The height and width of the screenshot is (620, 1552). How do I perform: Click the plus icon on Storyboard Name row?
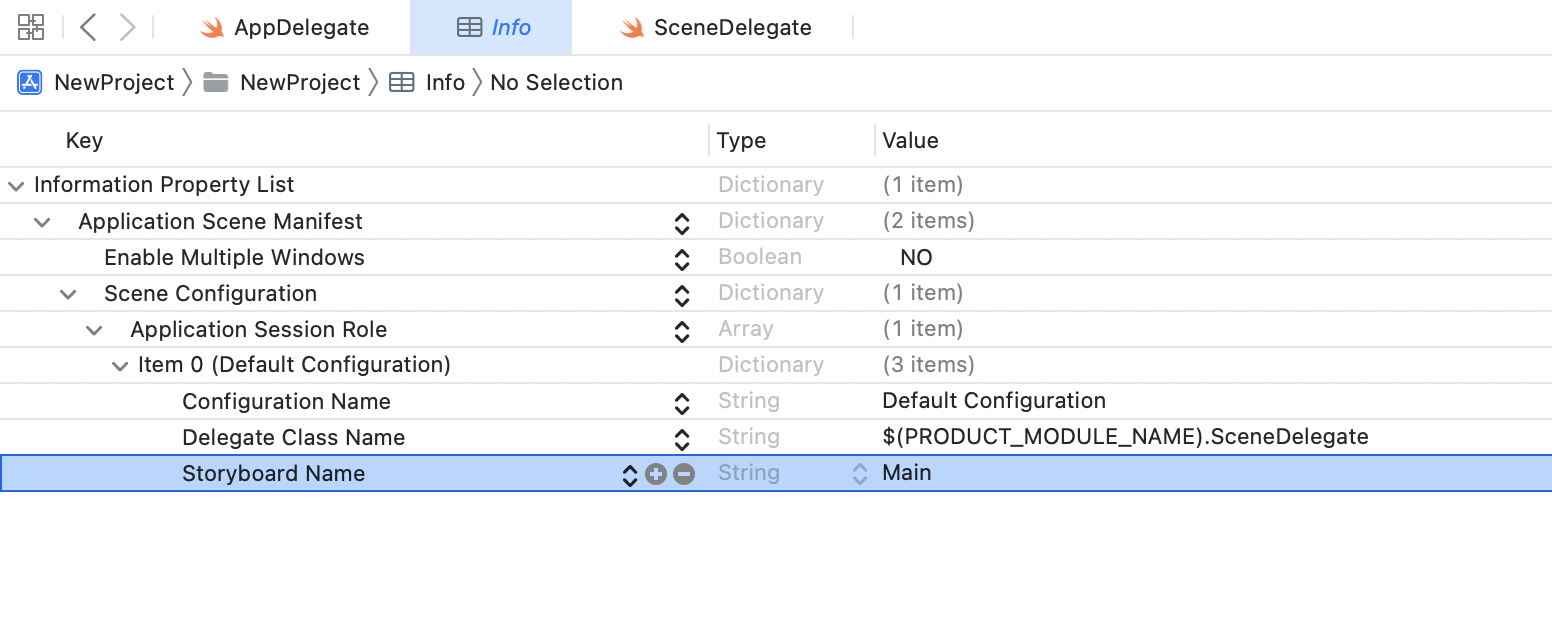656,474
